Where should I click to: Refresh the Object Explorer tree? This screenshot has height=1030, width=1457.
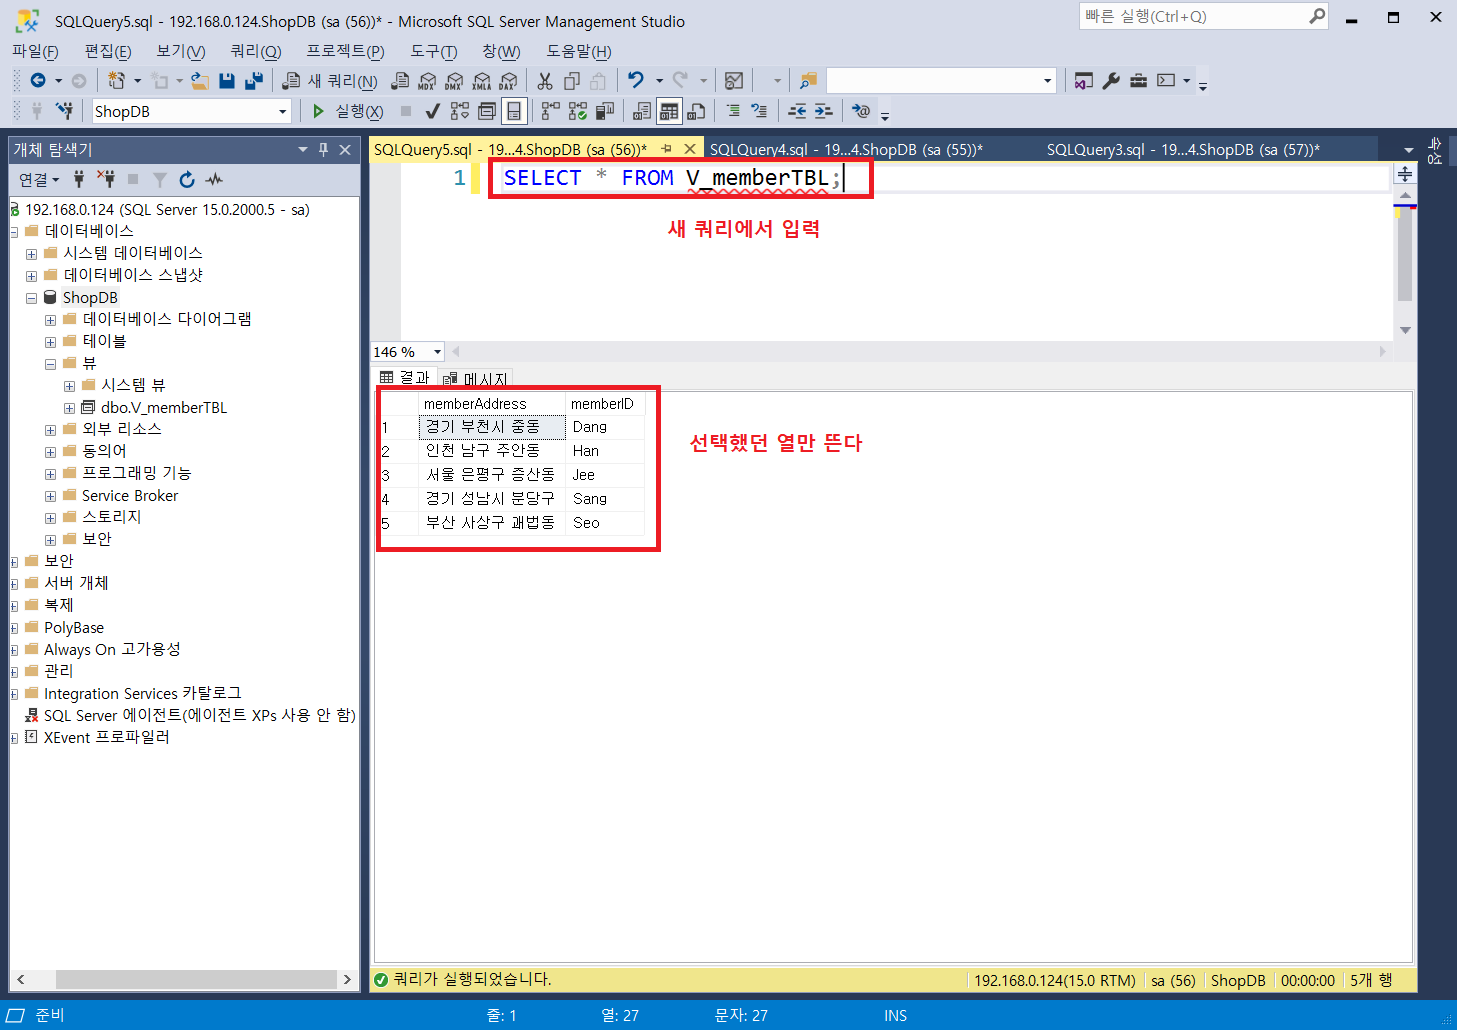[187, 179]
